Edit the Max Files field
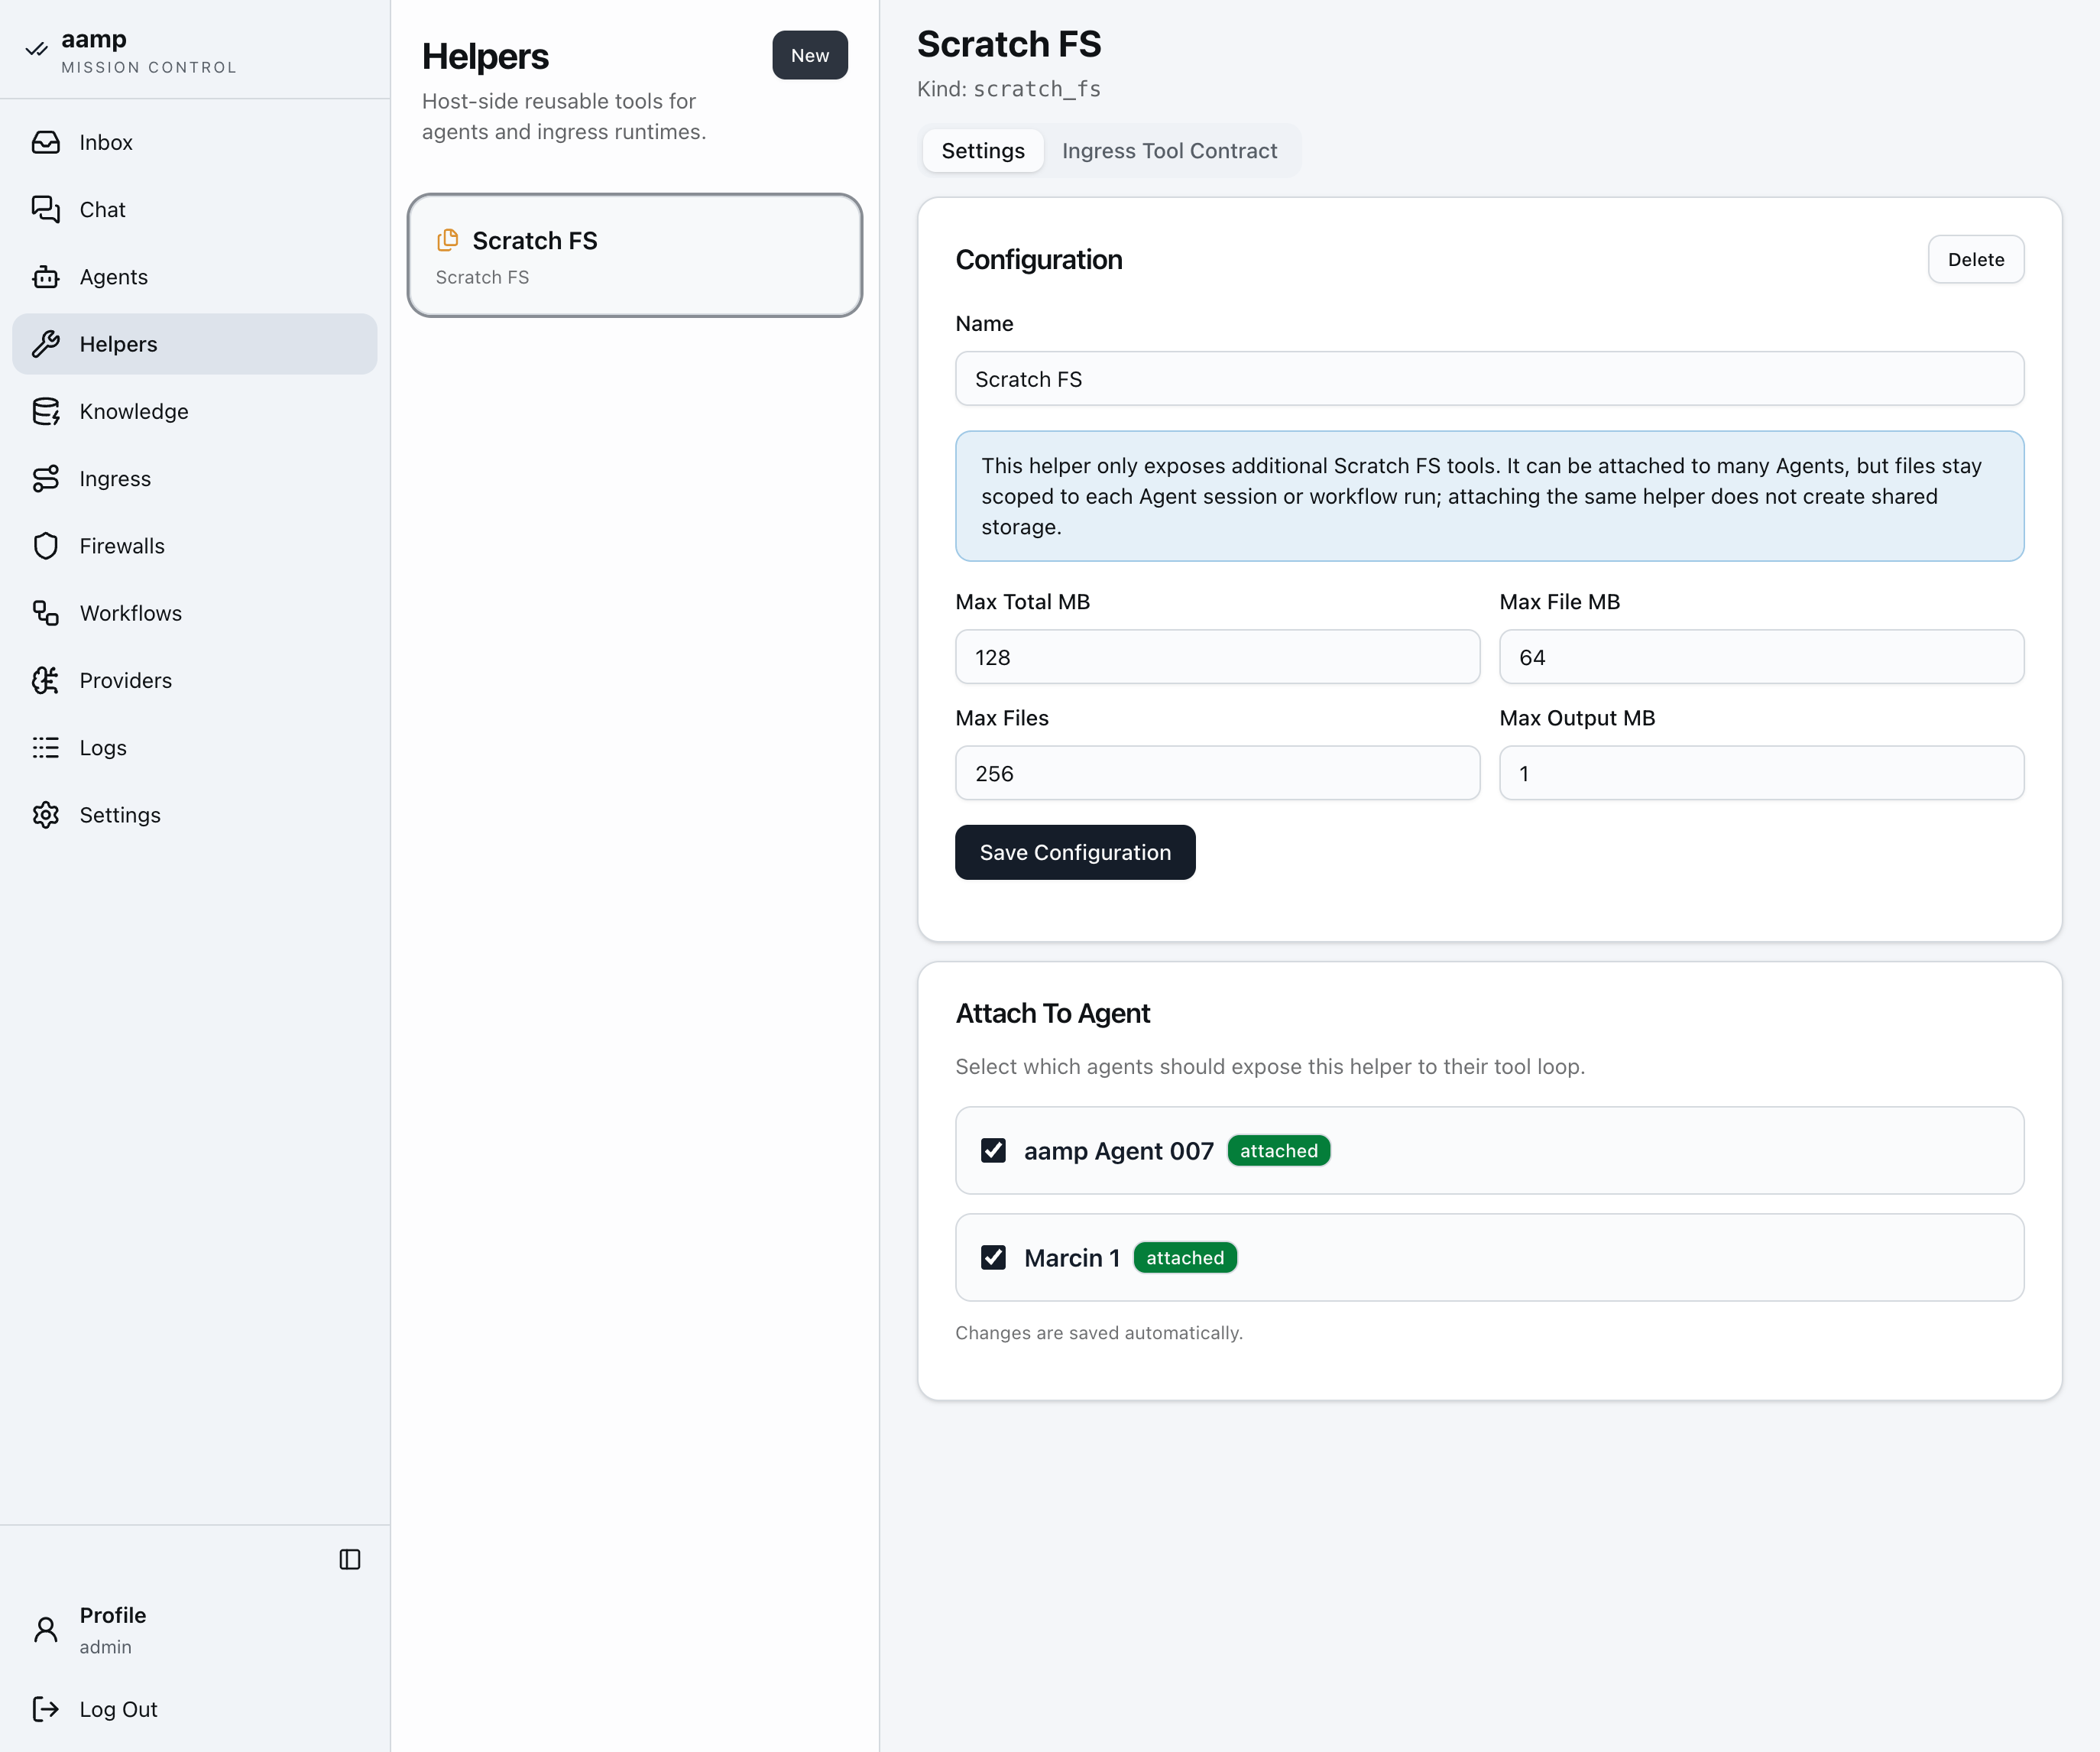 1217,772
